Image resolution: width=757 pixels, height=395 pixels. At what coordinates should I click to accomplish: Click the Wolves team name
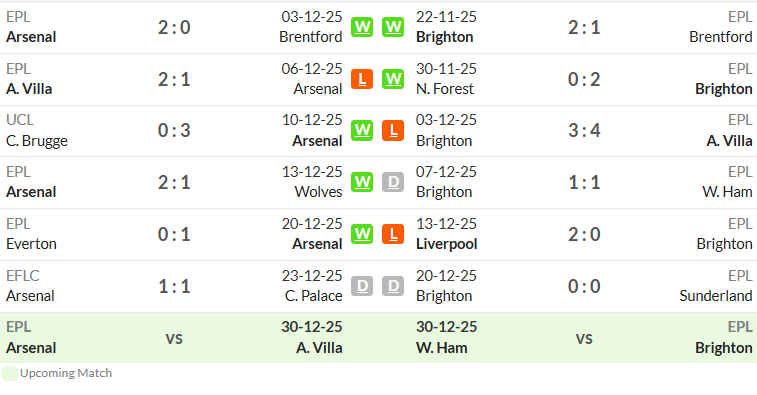tap(318, 192)
